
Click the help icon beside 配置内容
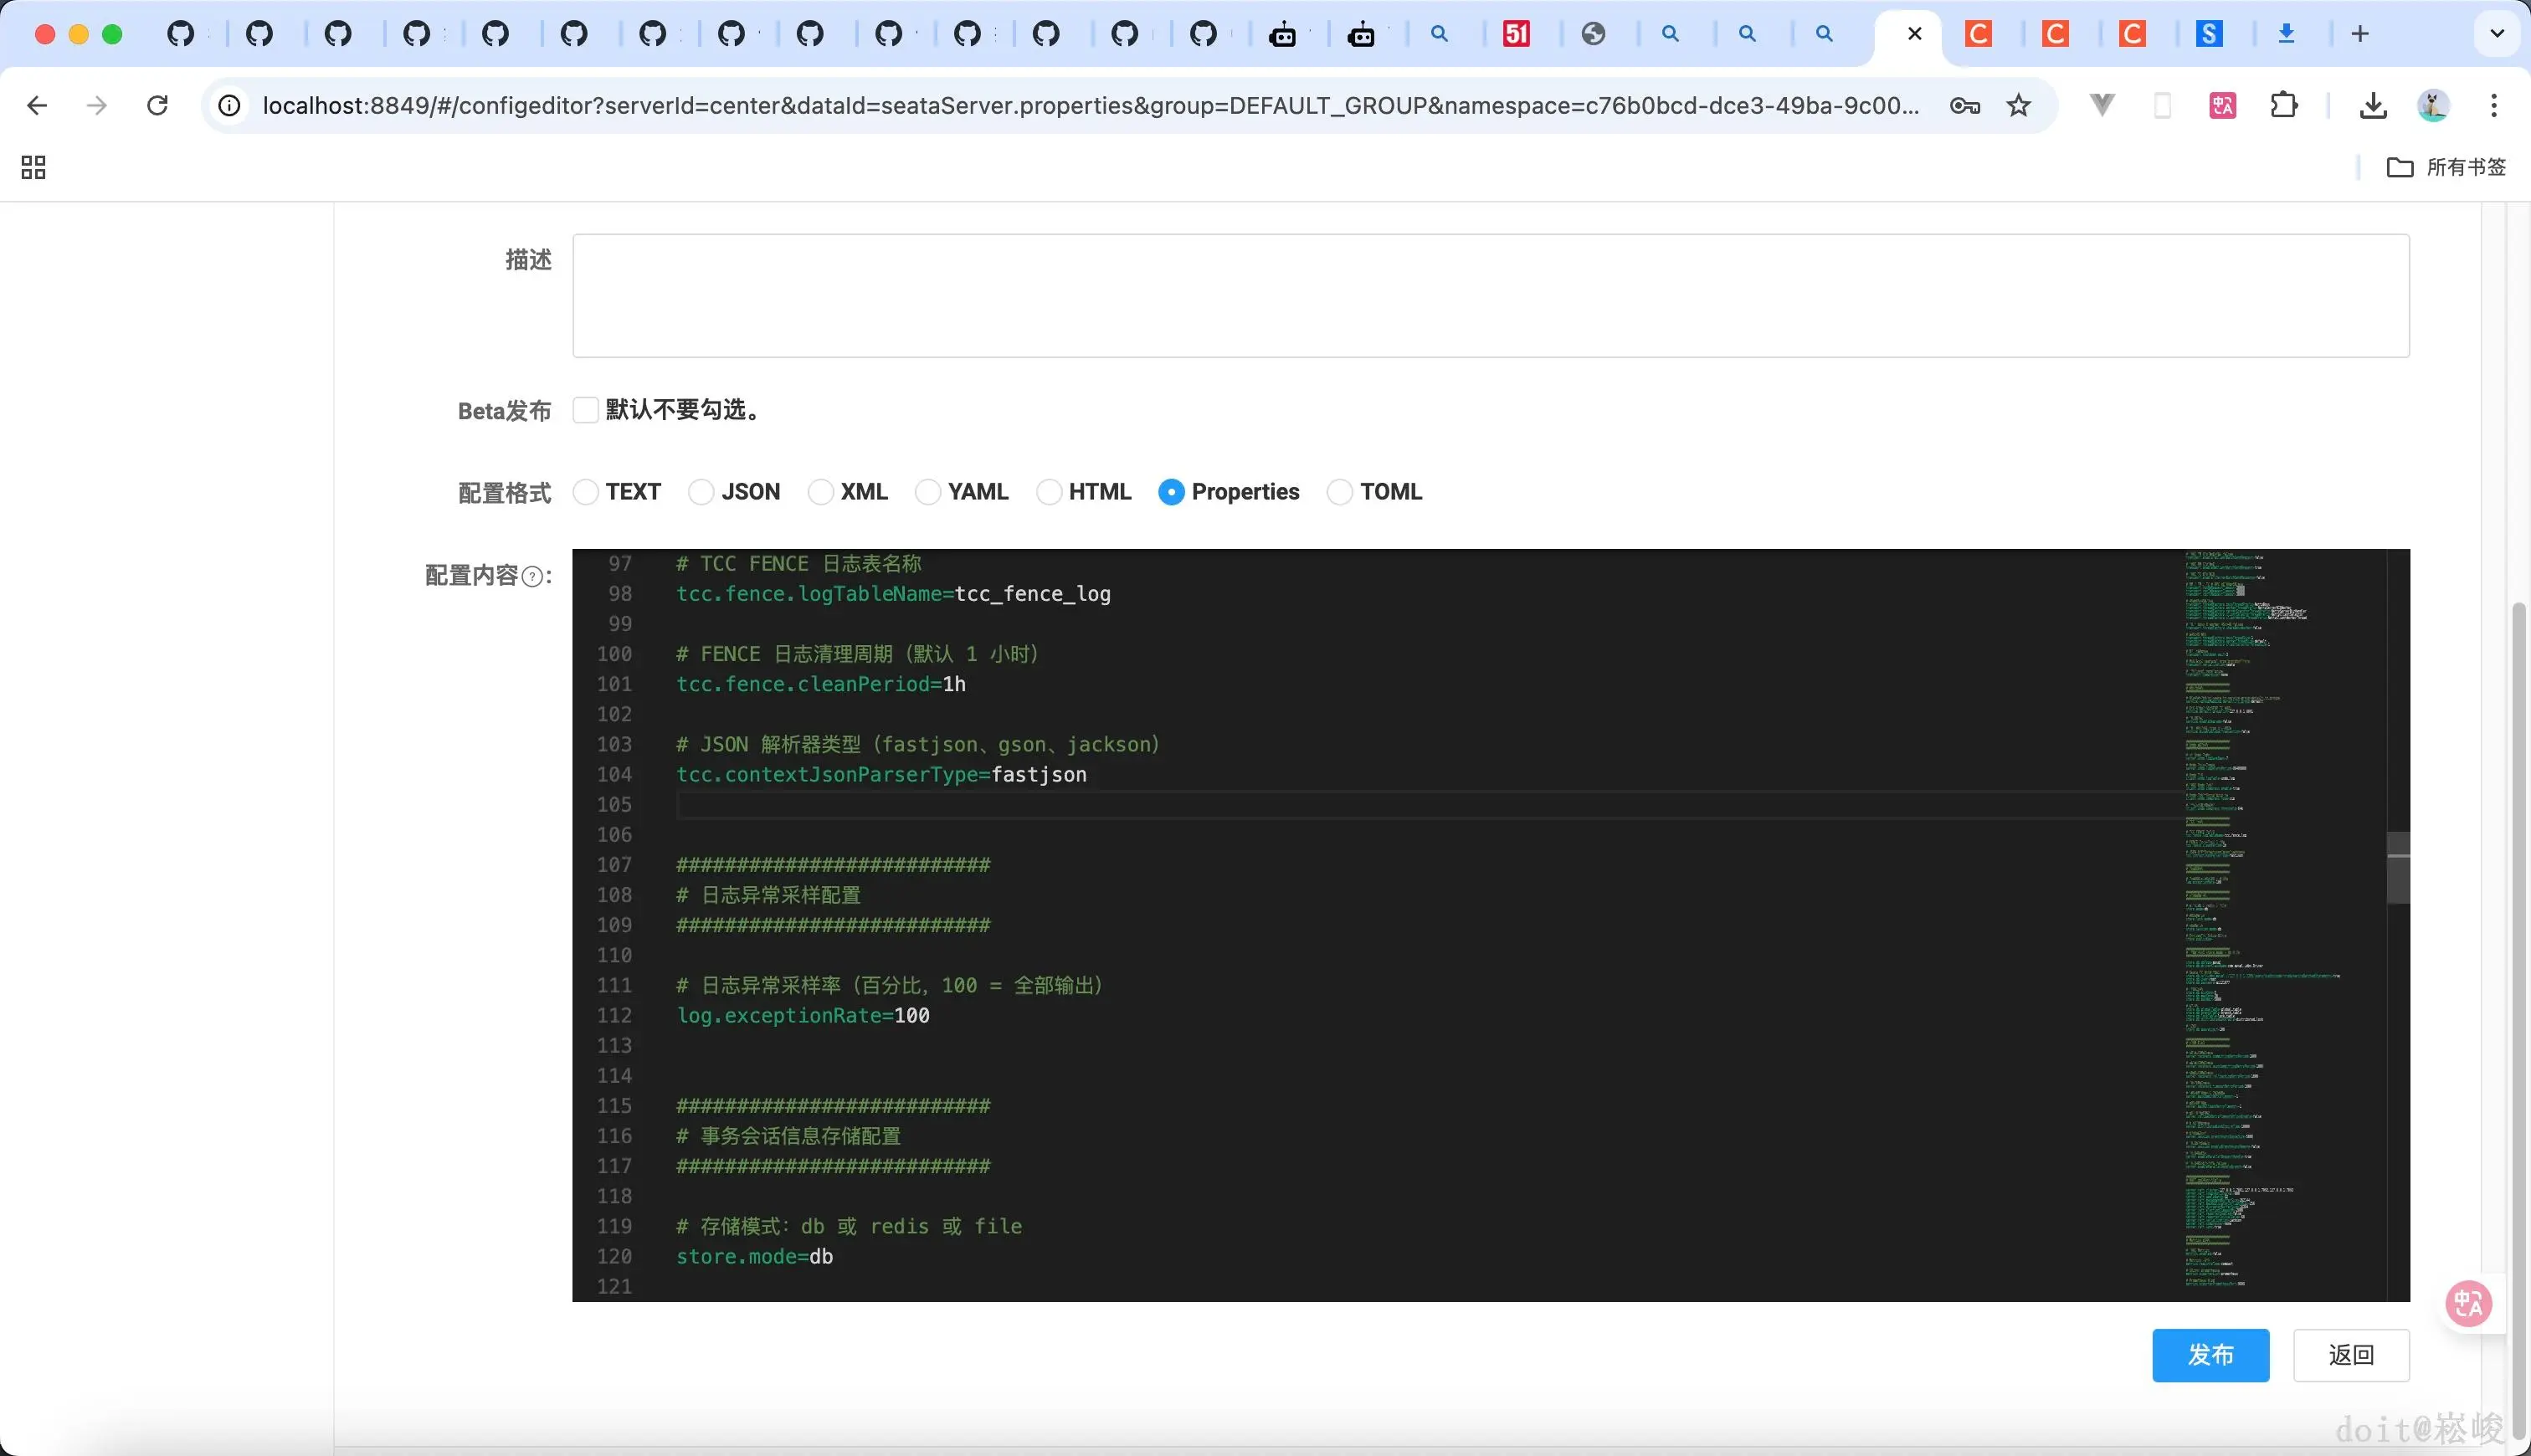(533, 577)
